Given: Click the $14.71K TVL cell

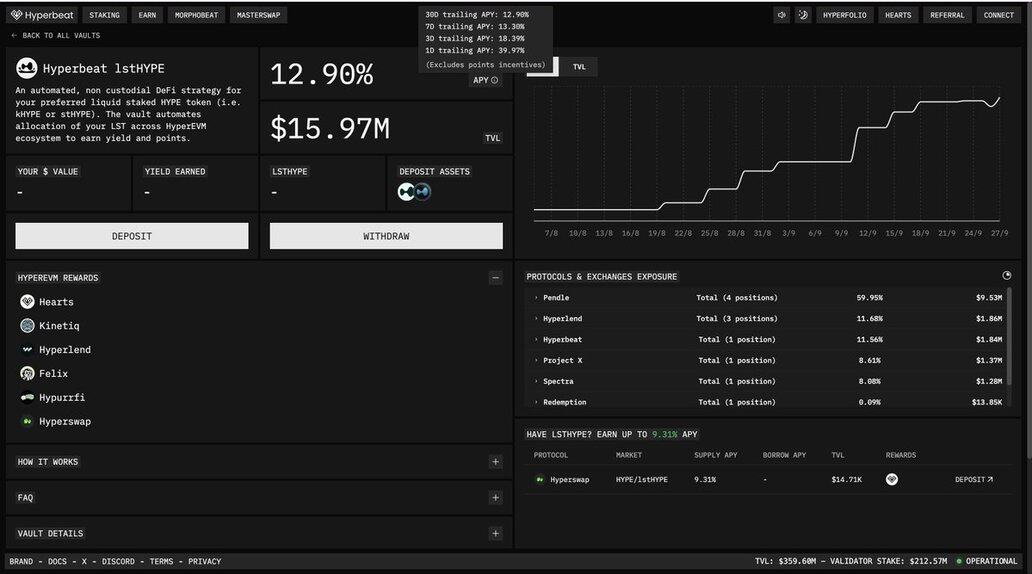Looking at the screenshot, I should pyautogui.click(x=846, y=480).
